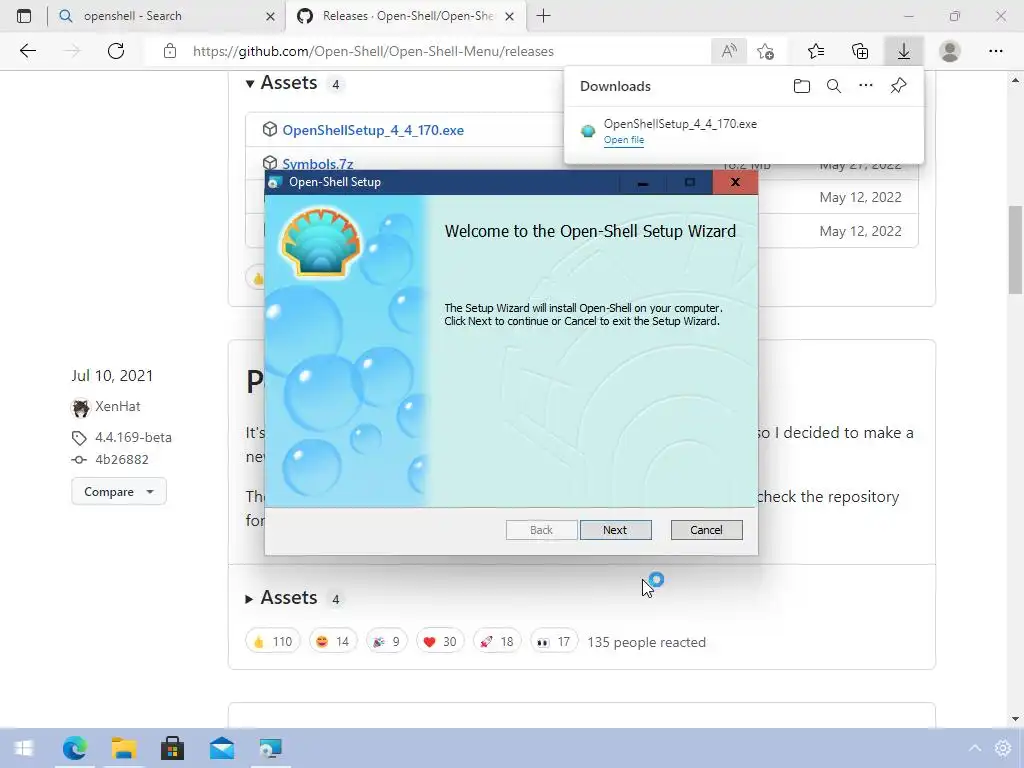Viewport: 1024px width, 768px height.
Task: View site information lock icon
Action: 170,51
